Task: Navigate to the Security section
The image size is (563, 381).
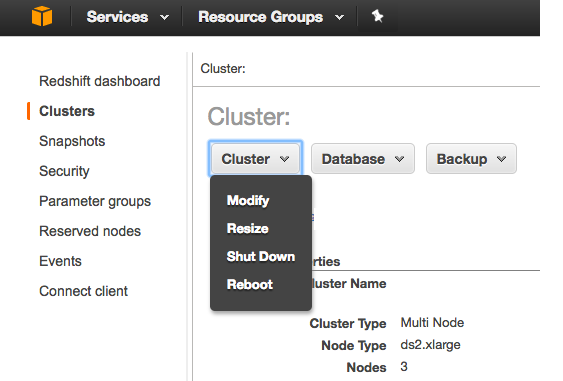Action: [64, 171]
